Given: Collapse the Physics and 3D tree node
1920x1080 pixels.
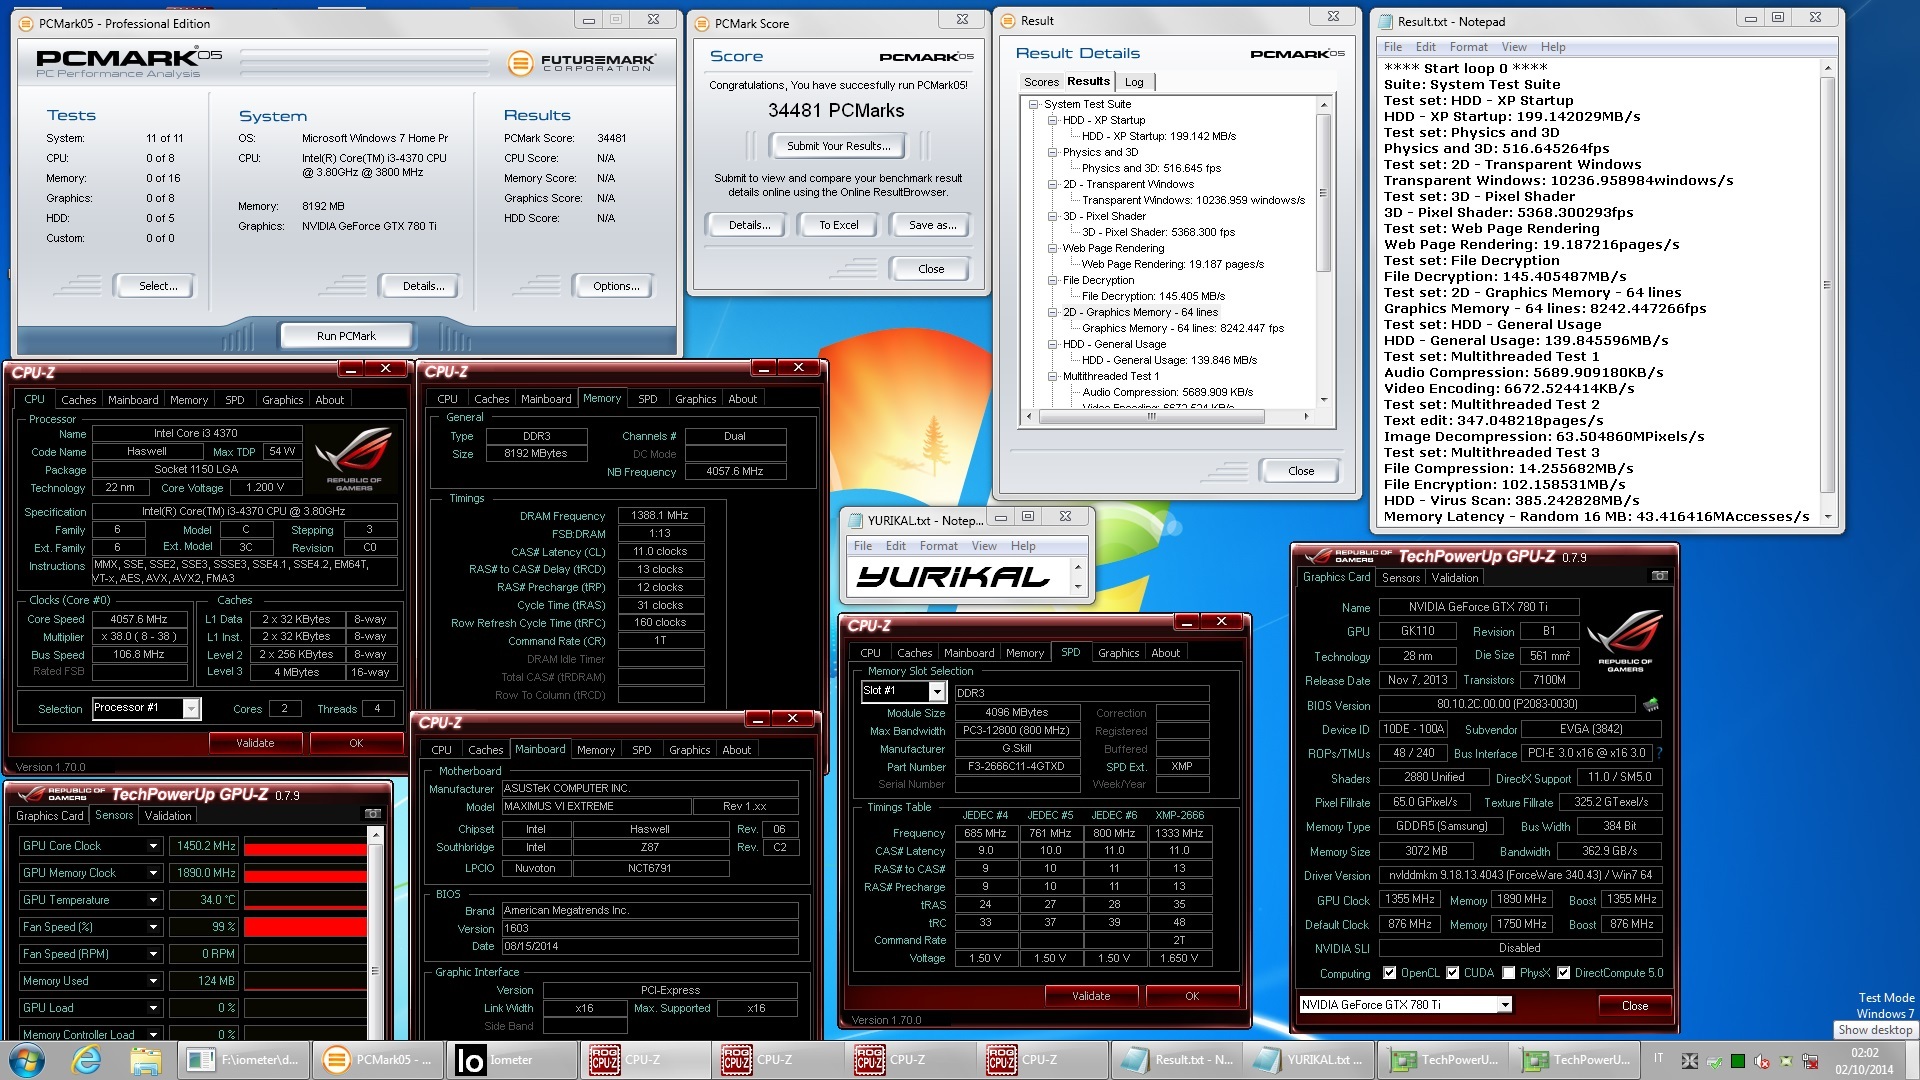Looking at the screenshot, I should click(x=1052, y=152).
